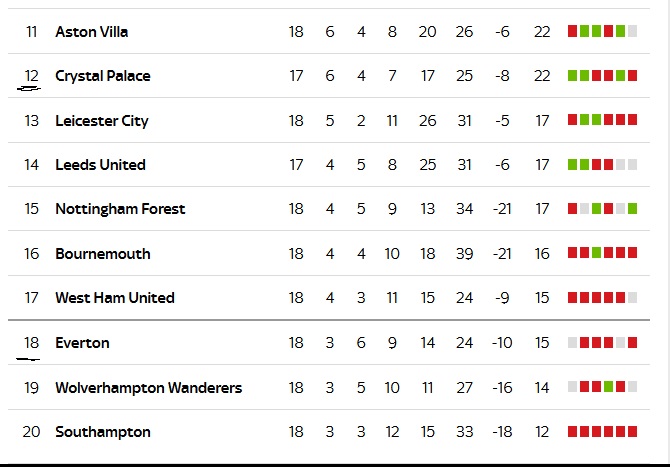Open the Everton team link
The width and height of the screenshot is (670, 467).
(82, 343)
